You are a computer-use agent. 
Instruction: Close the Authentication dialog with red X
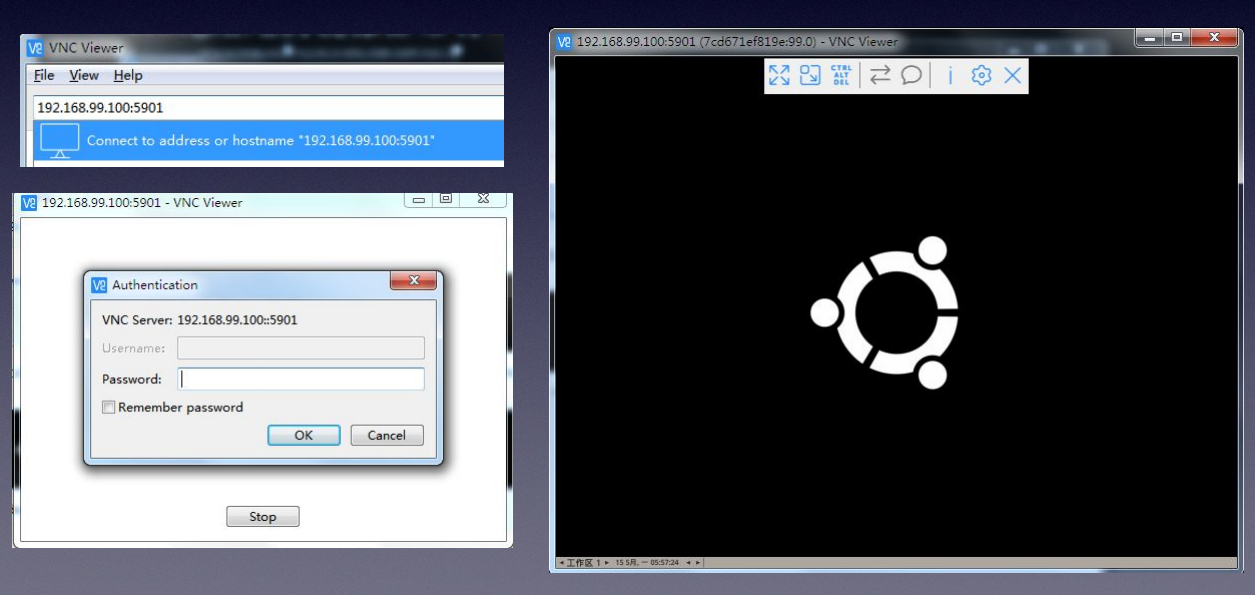pos(413,281)
